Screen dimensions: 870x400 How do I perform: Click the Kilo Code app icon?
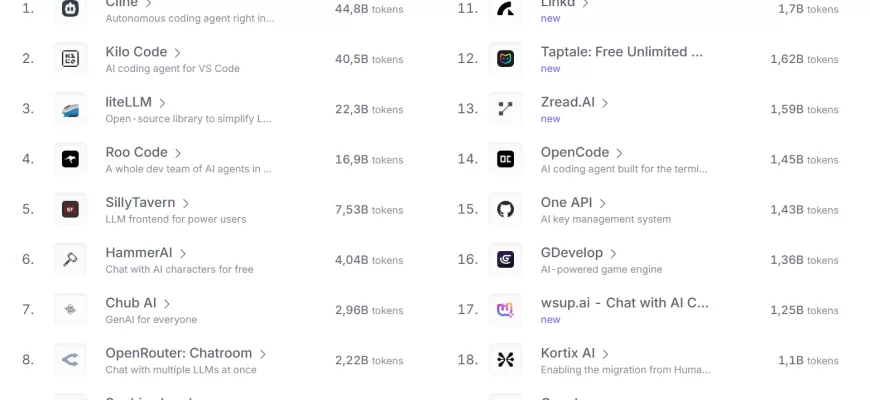point(70,59)
